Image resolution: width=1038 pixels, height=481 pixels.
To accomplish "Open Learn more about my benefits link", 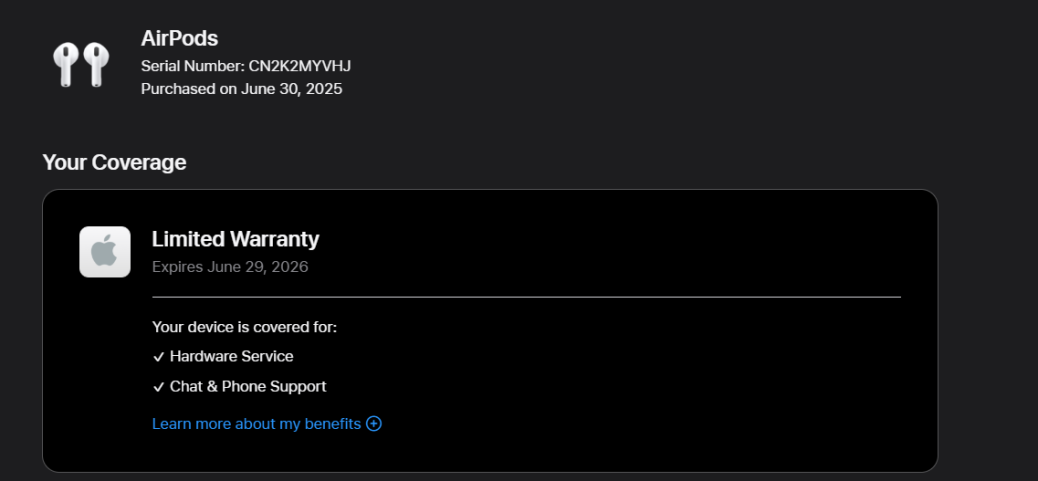I will 256,424.
